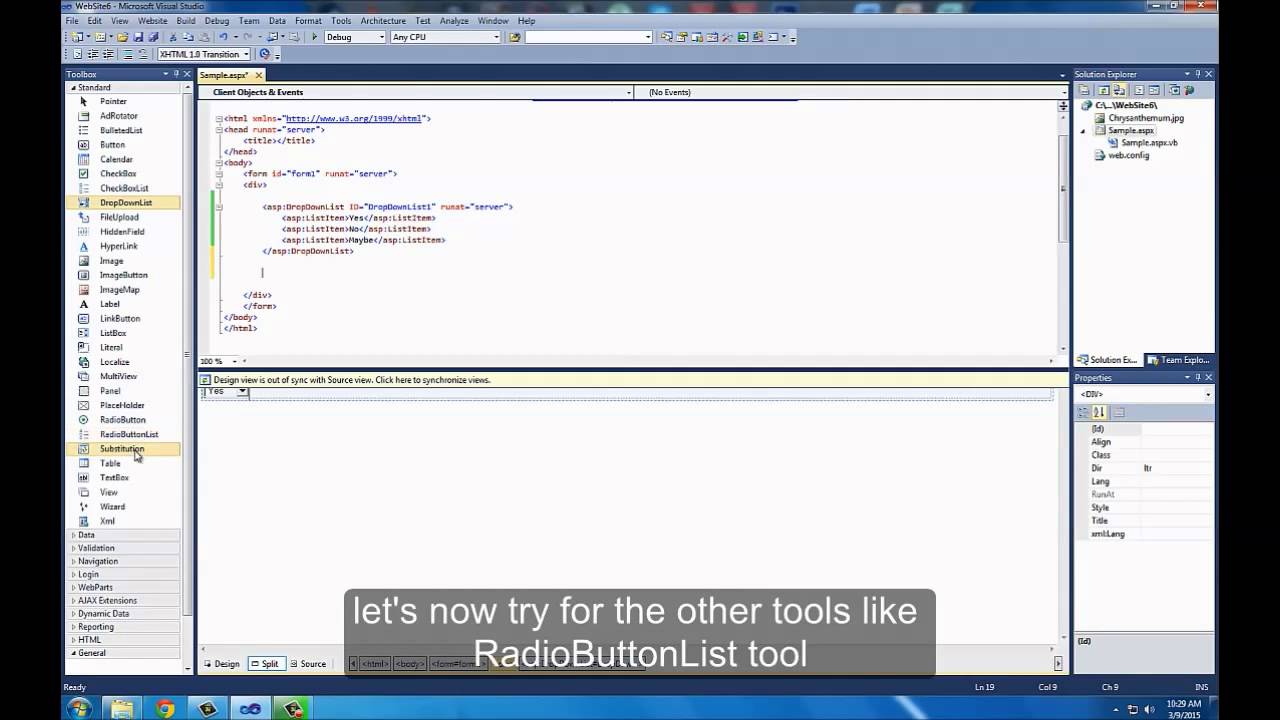Image resolution: width=1280 pixels, height=720 pixels.
Task: Open File Explorer from the taskbar
Action: pos(122,708)
